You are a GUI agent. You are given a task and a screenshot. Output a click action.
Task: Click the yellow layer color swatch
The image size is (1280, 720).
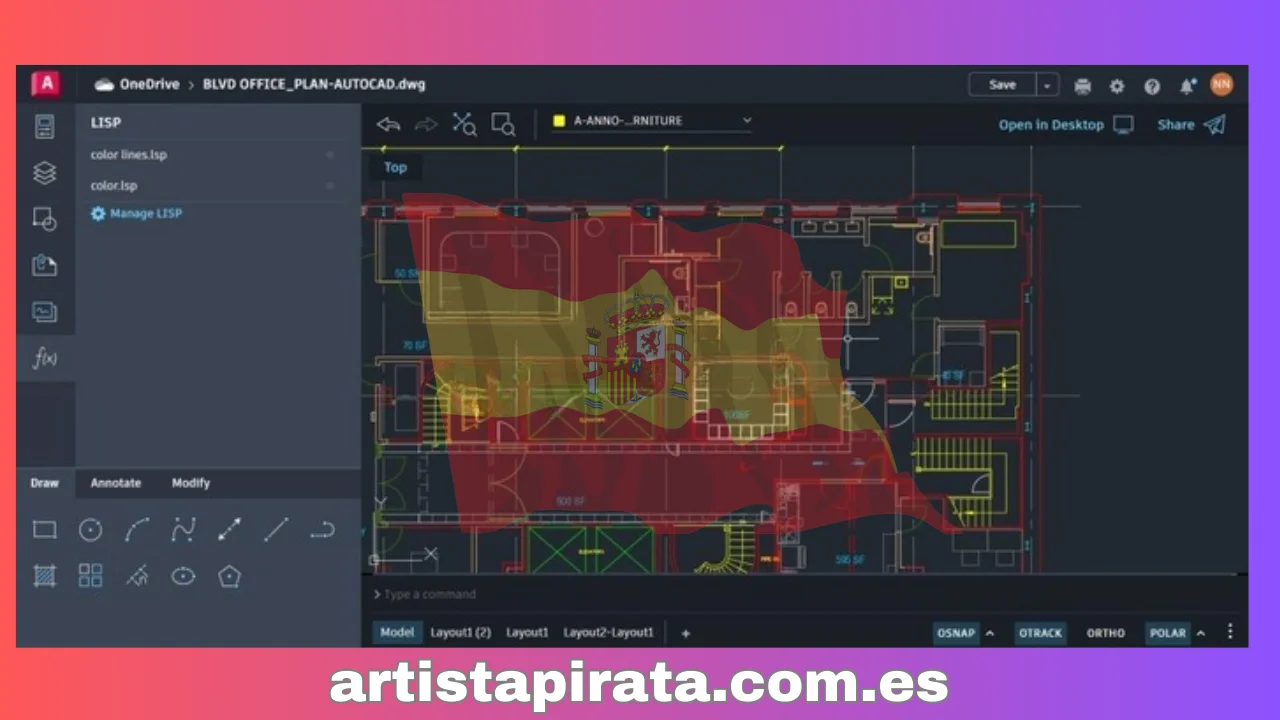[558, 120]
